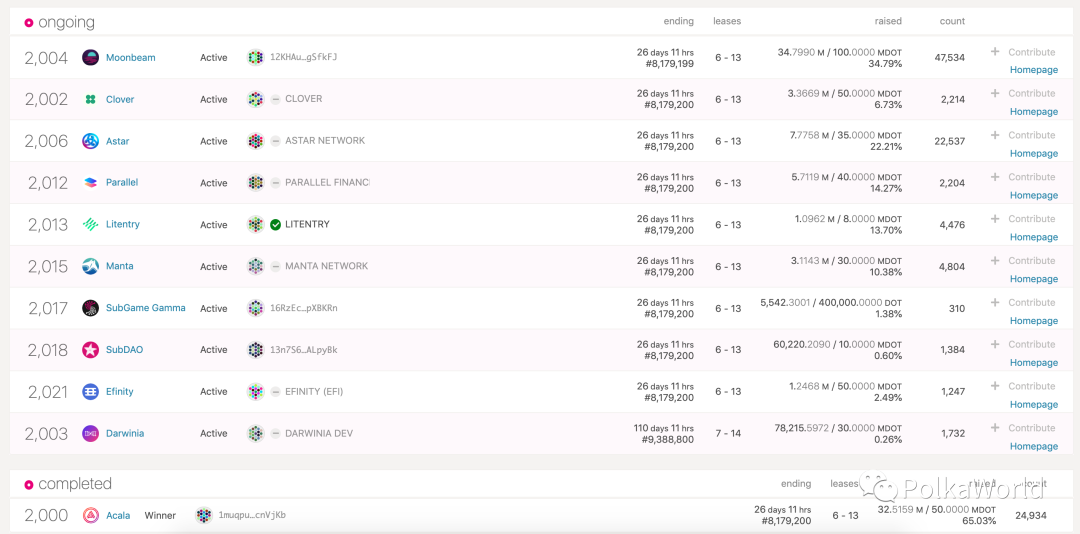Image resolution: width=1080 pixels, height=534 pixels.
Task: Click the Moonbeam parachain logo icon
Action: [x=90, y=57]
